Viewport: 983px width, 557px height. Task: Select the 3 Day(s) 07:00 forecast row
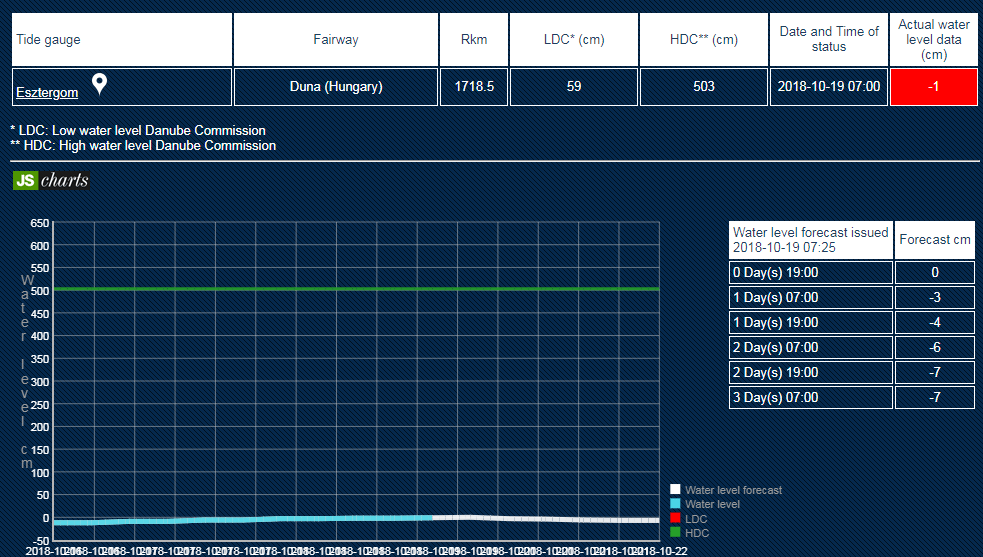point(811,397)
